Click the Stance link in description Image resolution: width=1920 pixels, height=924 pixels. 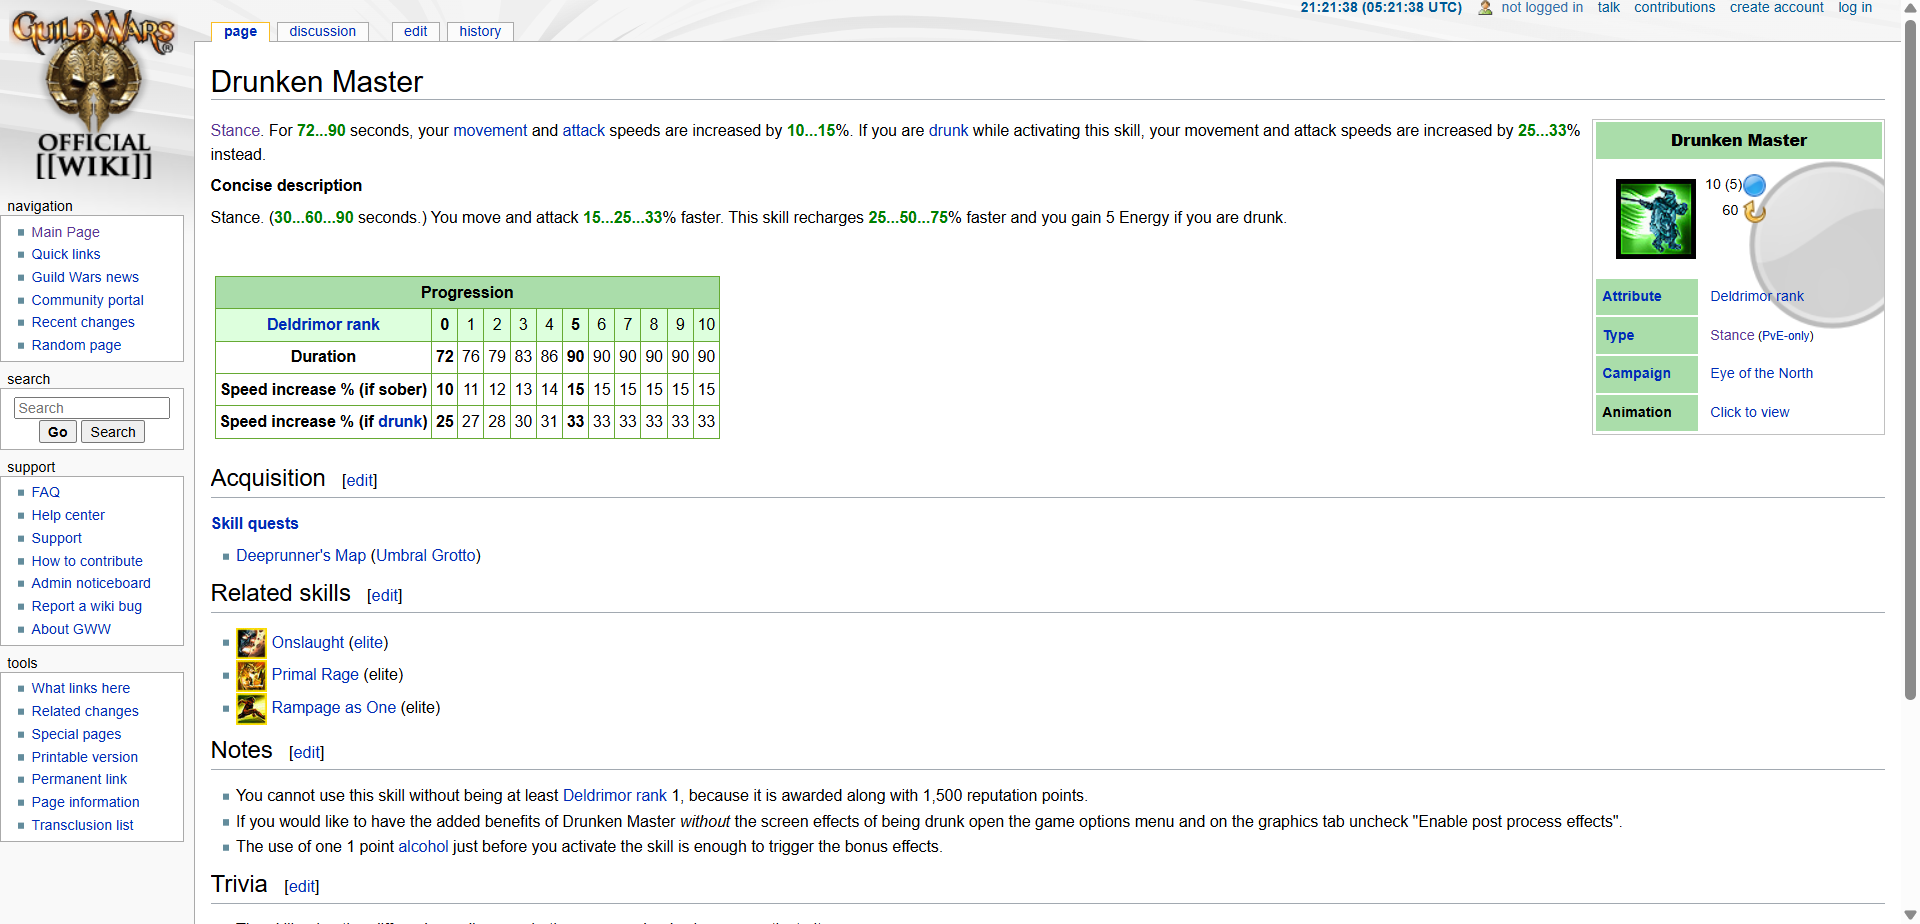click(235, 130)
